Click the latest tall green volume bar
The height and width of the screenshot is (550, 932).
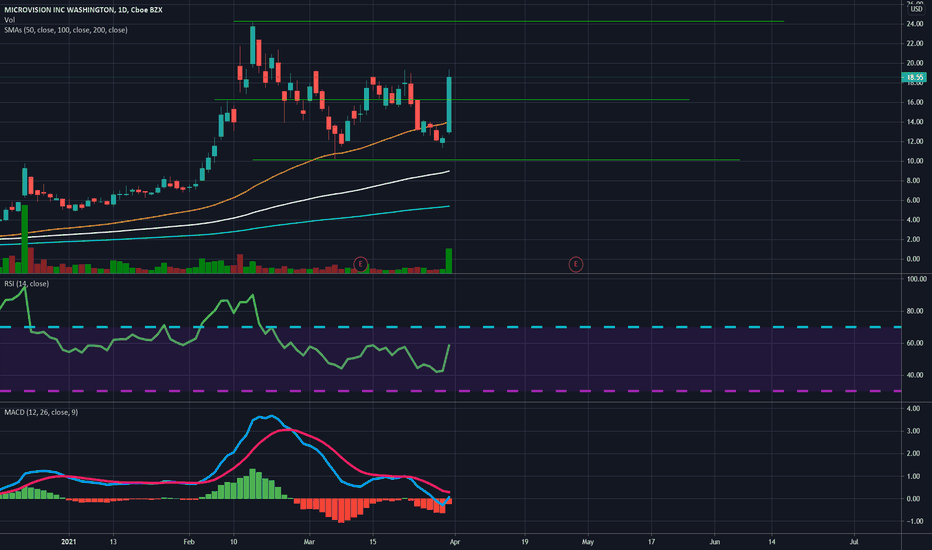point(449,261)
